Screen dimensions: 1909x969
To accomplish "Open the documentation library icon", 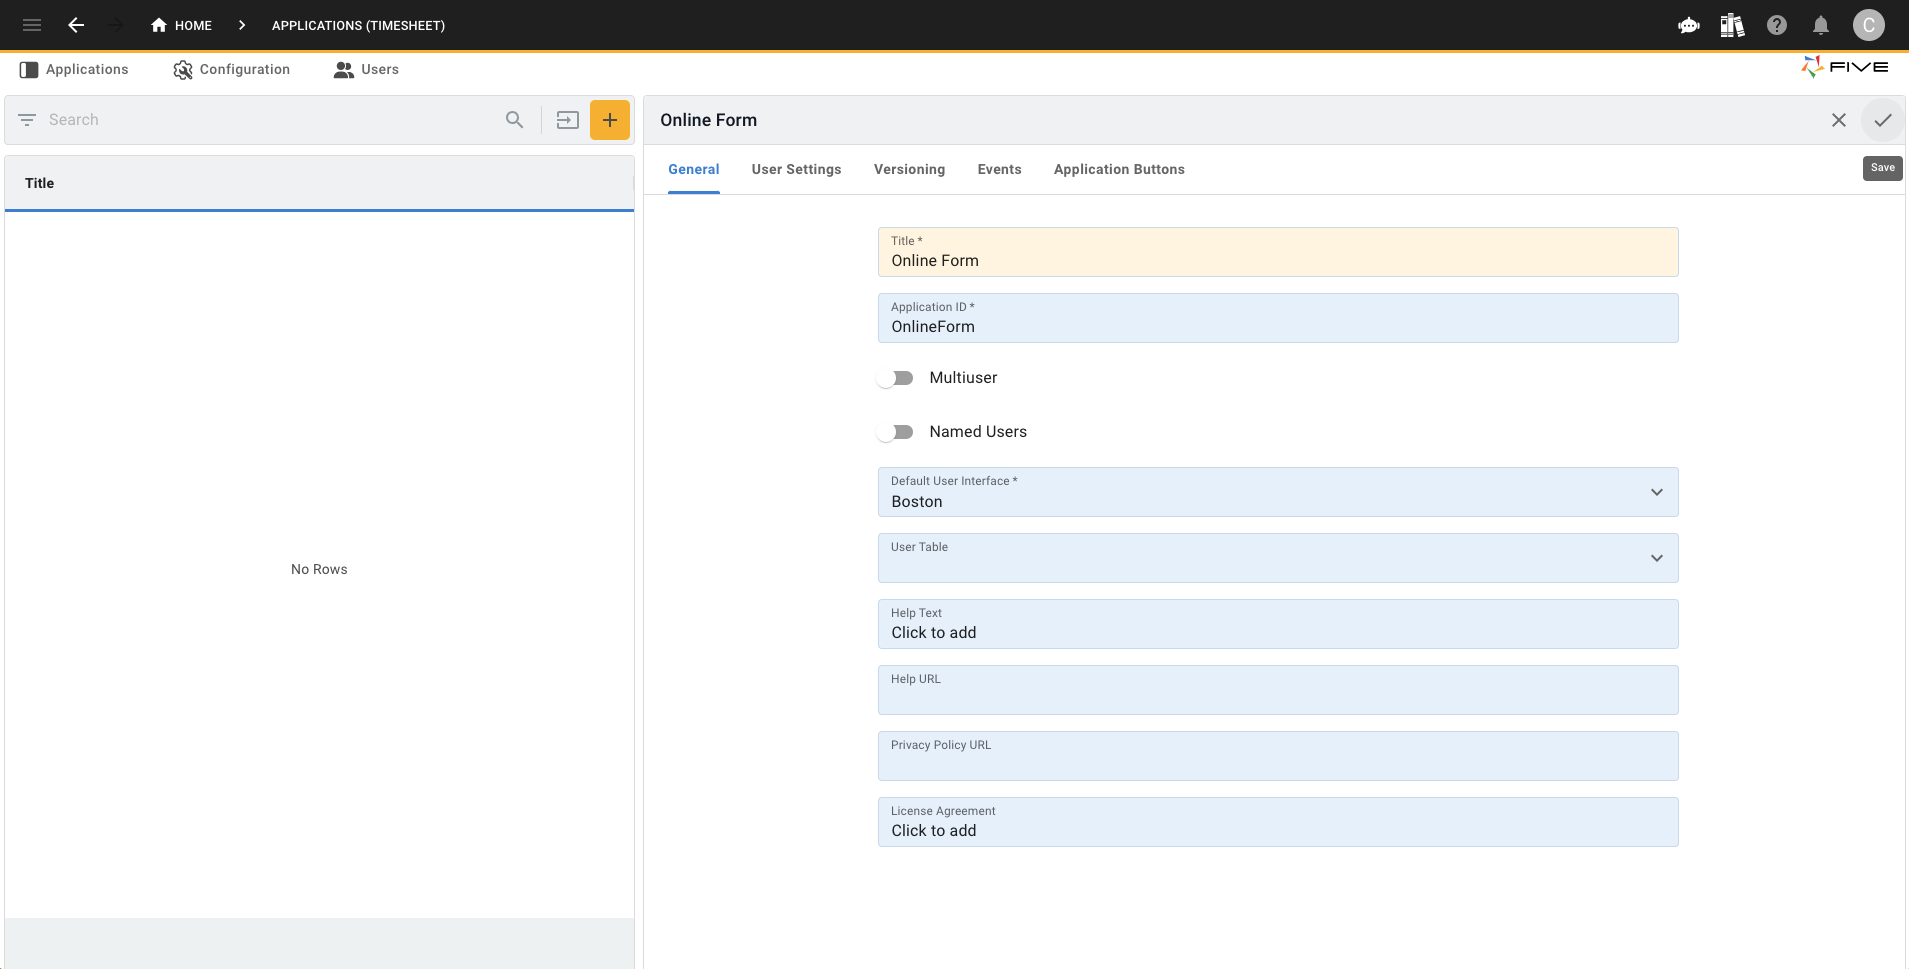I will (1732, 25).
